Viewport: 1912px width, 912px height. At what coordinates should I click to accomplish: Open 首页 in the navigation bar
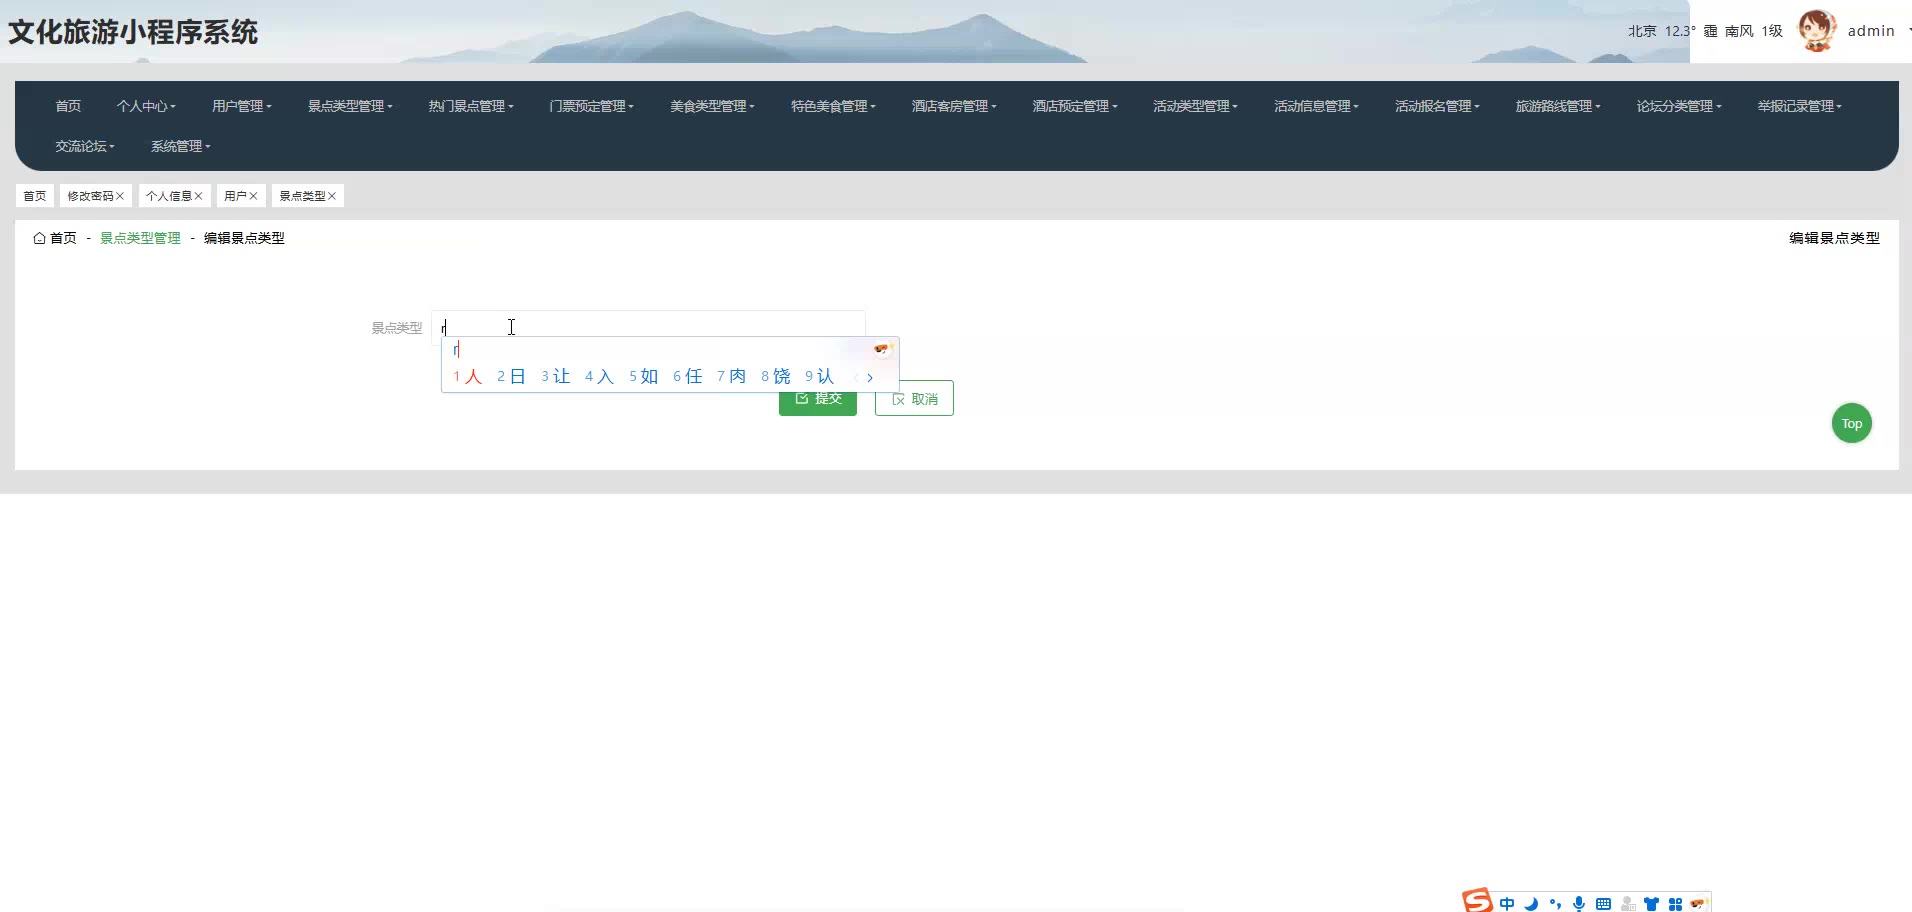point(68,106)
